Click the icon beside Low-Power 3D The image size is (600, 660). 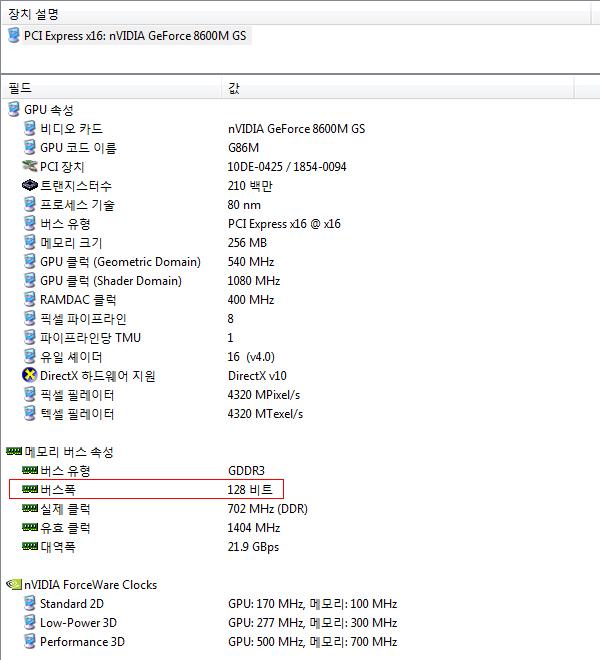click(29, 622)
